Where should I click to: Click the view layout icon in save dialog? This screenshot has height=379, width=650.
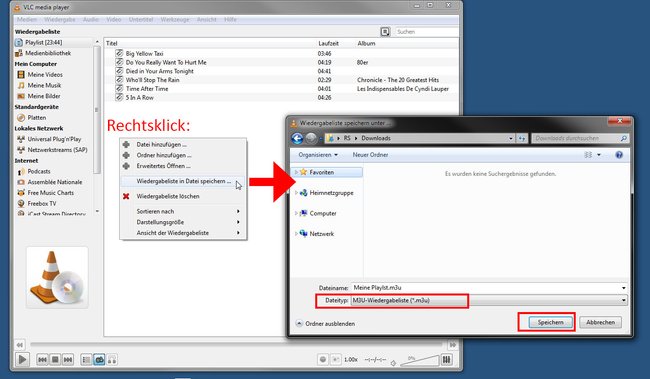coord(588,155)
